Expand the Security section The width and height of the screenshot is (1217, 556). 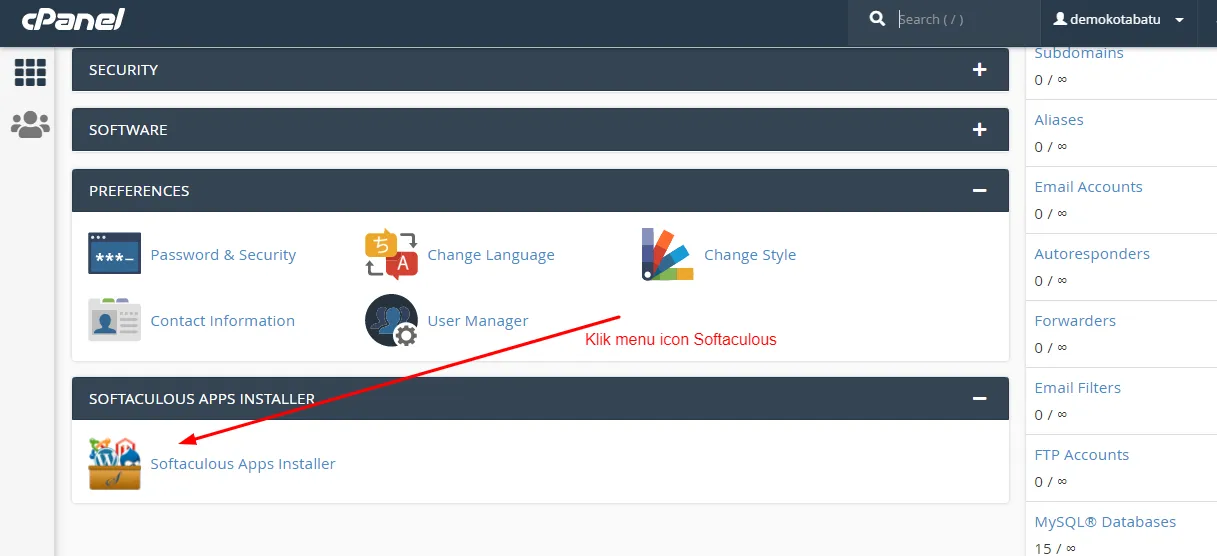979,70
